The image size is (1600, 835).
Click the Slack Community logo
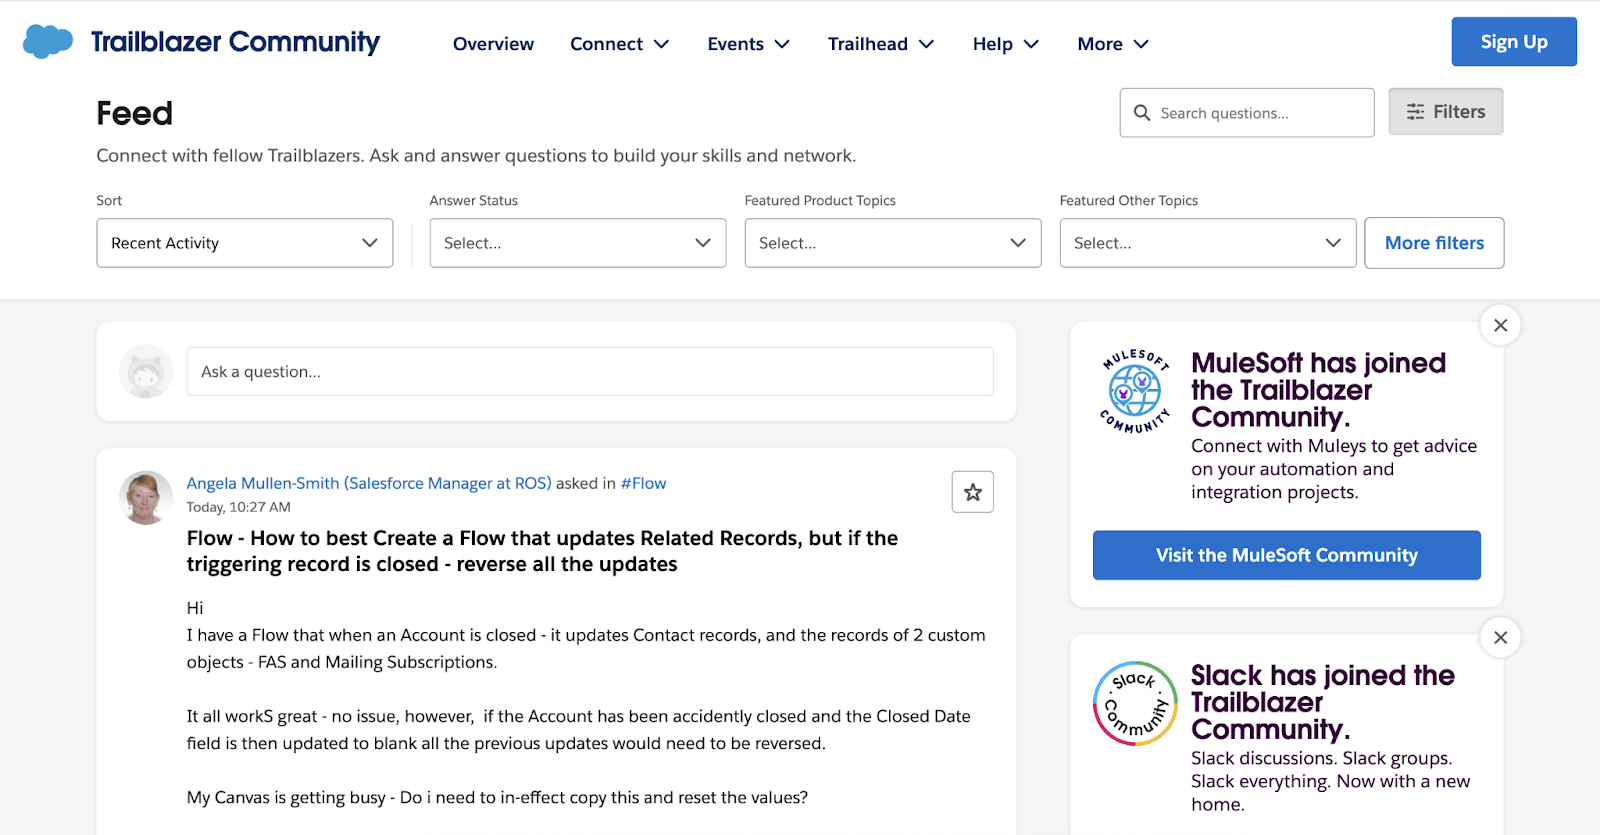click(x=1135, y=703)
